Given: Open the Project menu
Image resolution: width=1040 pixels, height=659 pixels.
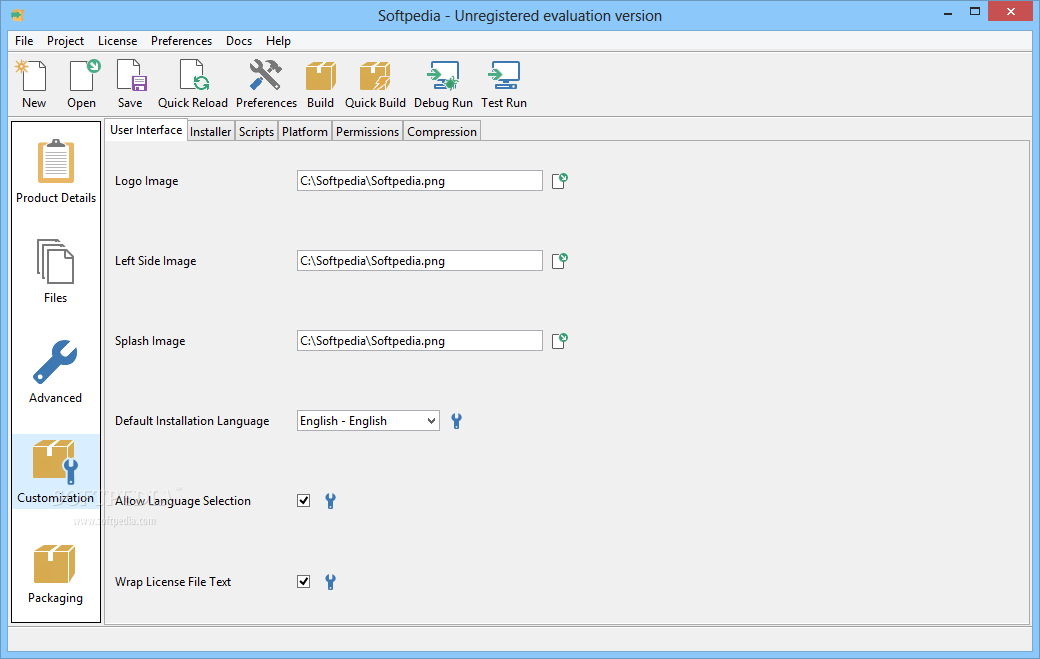Looking at the screenshot, I should (x=65, y=40).
